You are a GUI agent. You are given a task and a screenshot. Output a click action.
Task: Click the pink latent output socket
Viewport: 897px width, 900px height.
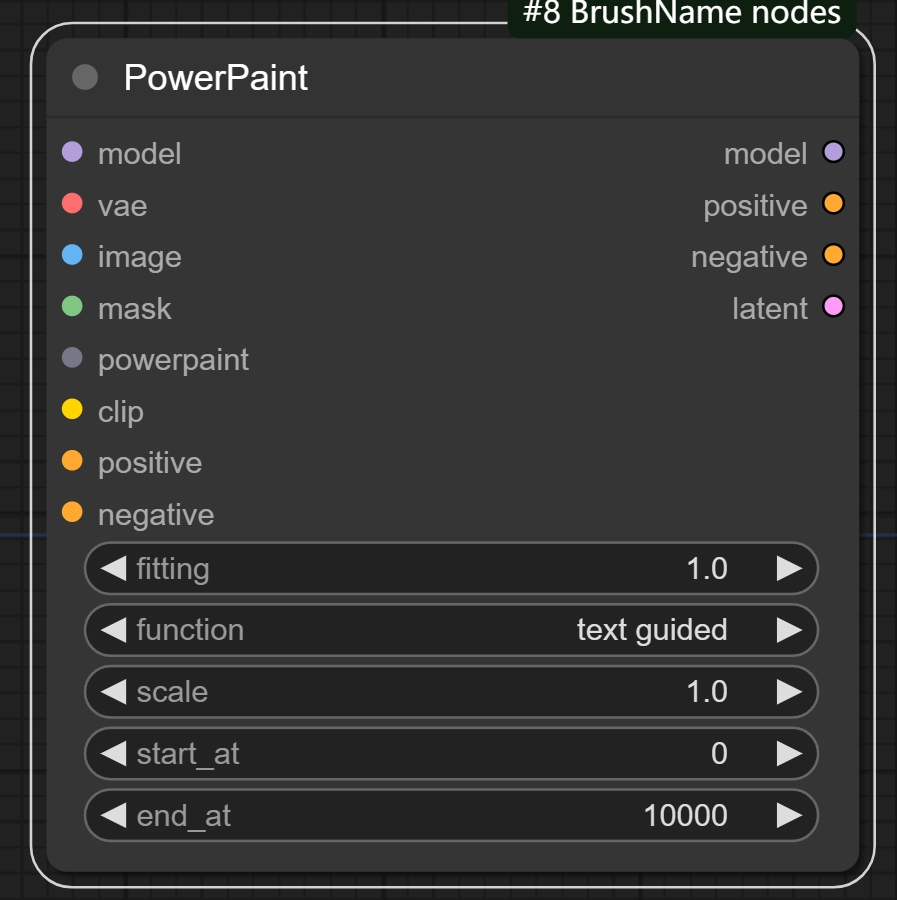[833, 307]
